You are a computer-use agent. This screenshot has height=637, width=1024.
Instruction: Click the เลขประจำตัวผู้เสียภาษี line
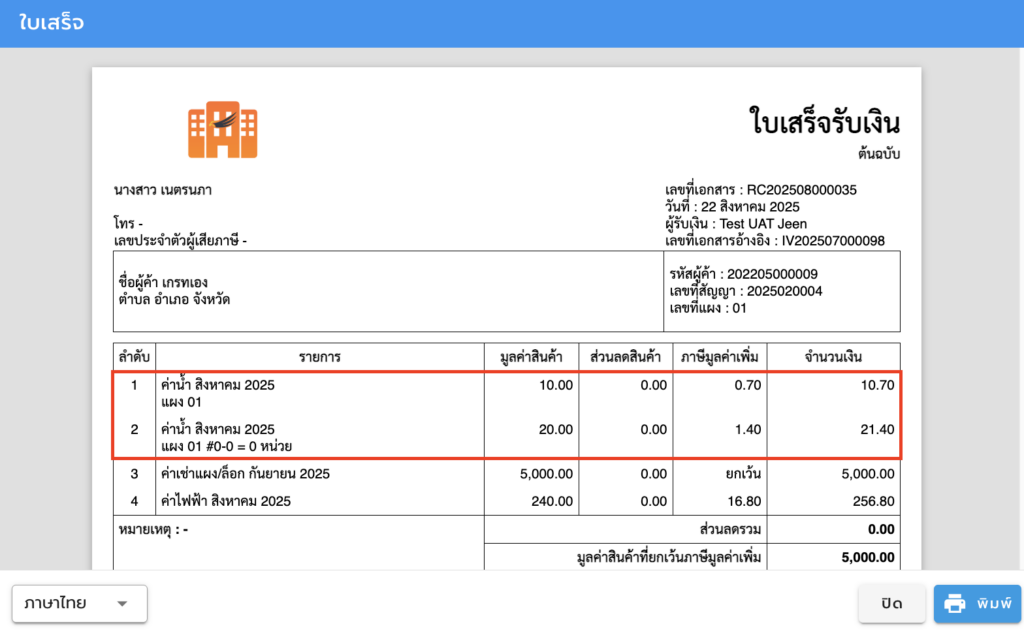tap(180, 241)
